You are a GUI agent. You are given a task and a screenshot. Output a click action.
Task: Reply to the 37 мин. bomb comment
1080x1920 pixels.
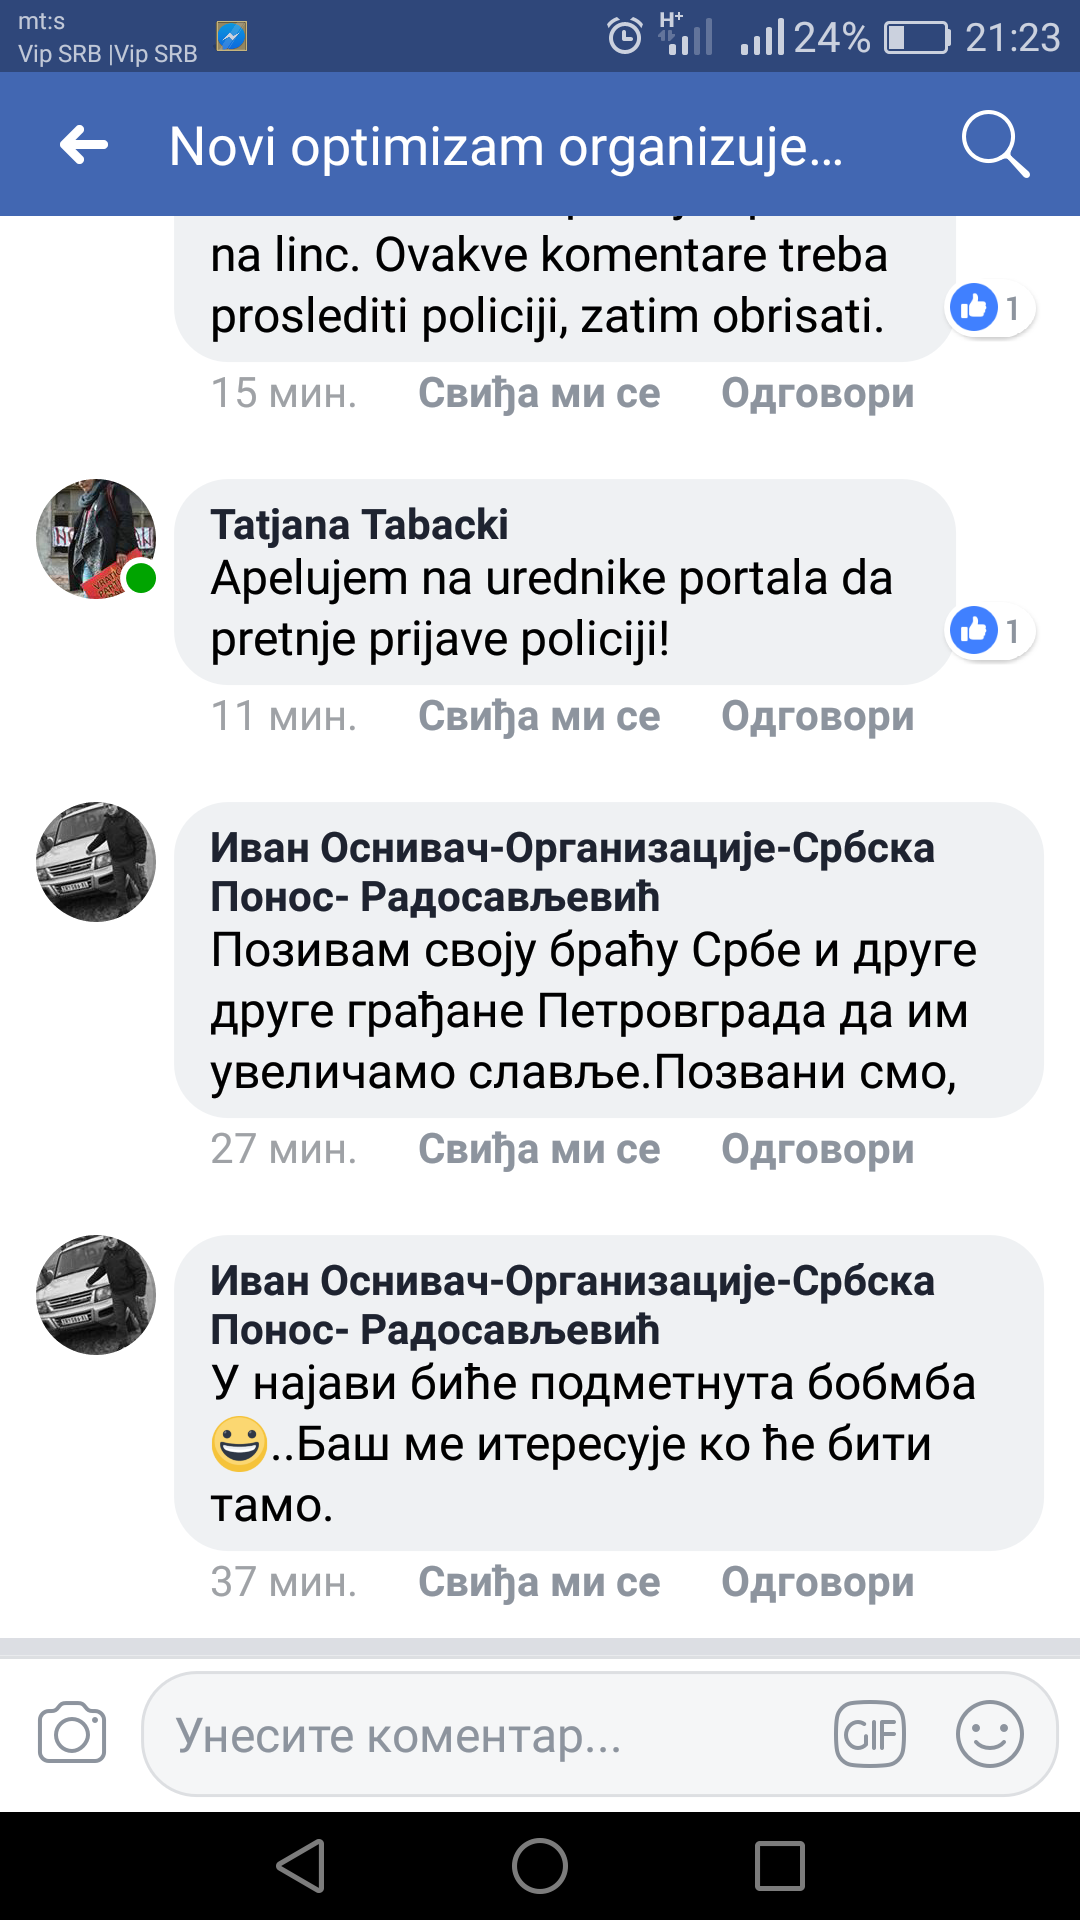tap(817, 1582)
